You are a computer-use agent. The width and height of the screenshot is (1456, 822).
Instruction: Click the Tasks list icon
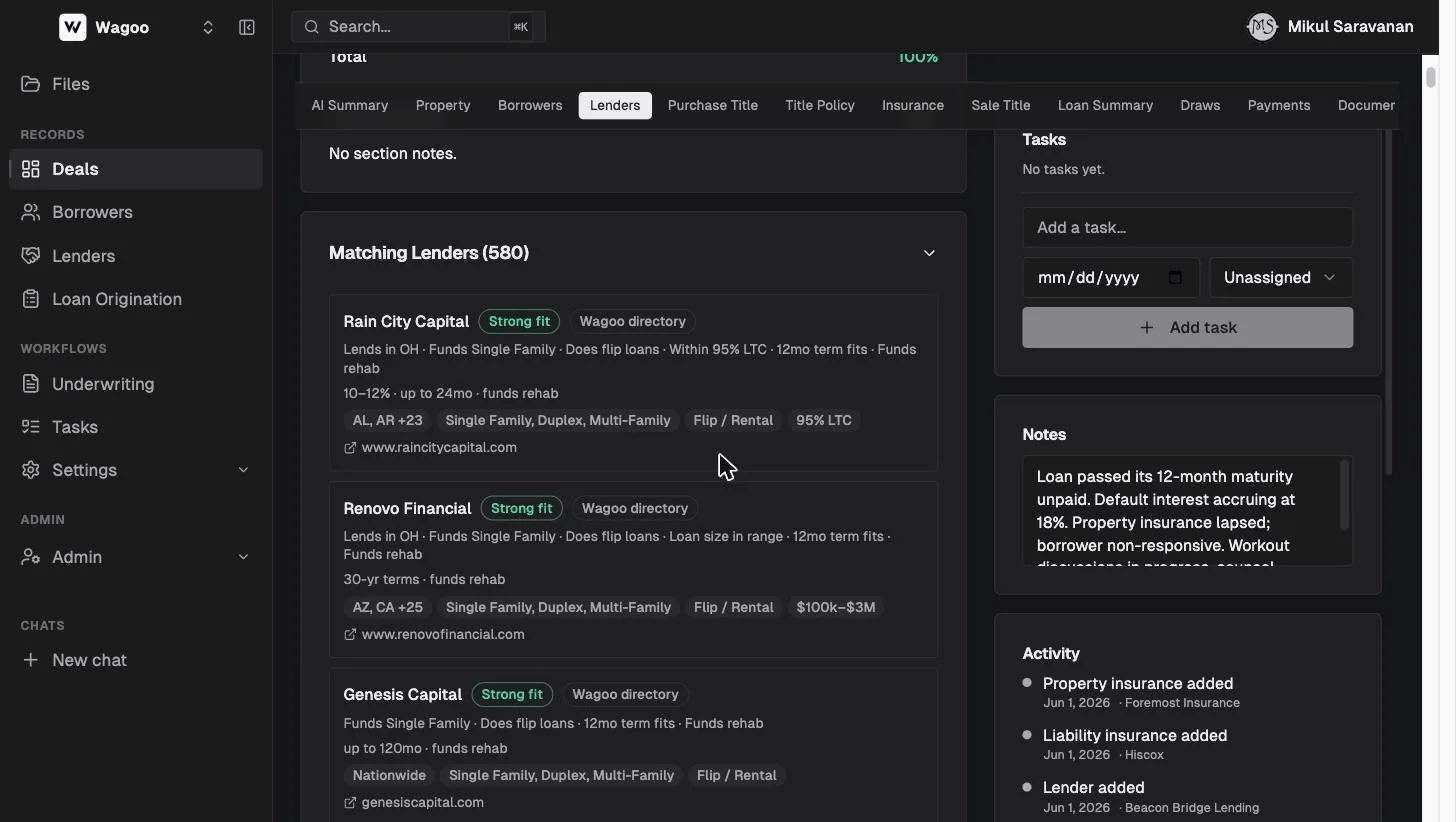click(31, 427)
